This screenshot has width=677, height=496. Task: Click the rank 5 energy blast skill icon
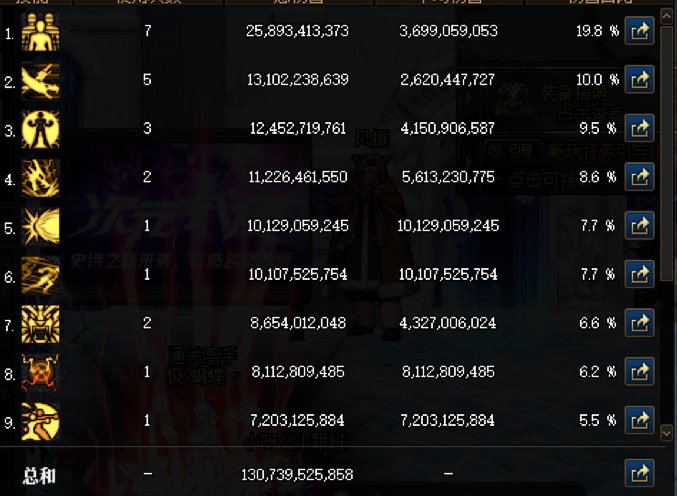click(41, 227)
